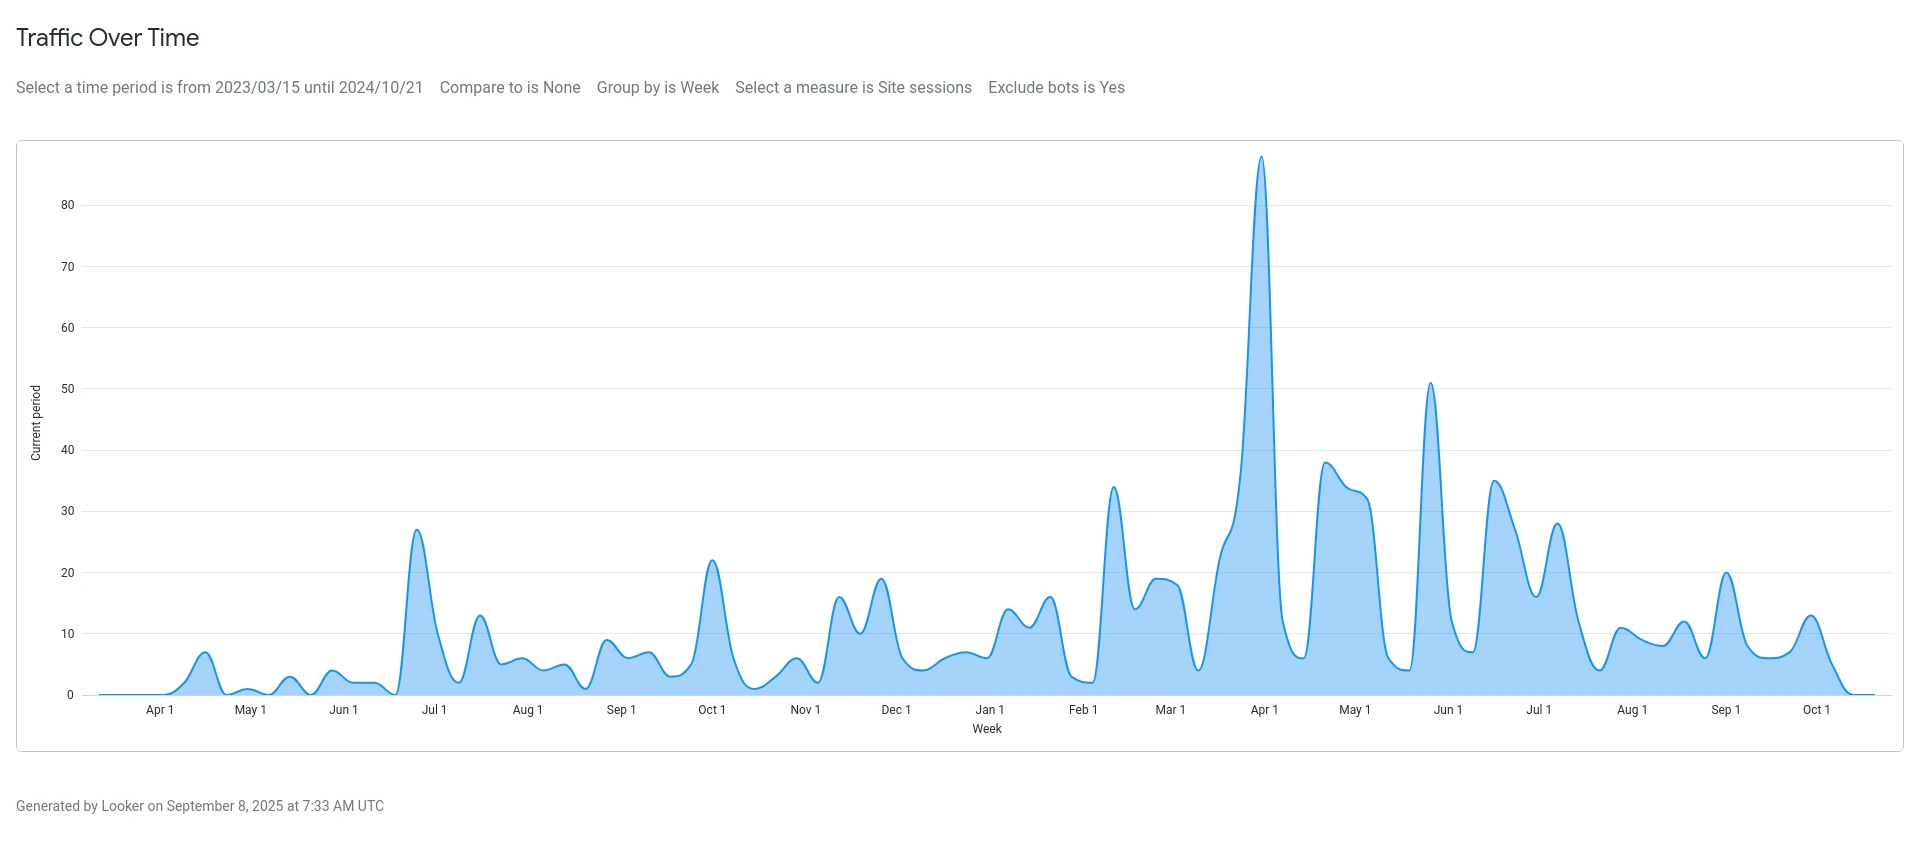
Task: Select the Mar 1 x-axis label
Action: 1170,710
